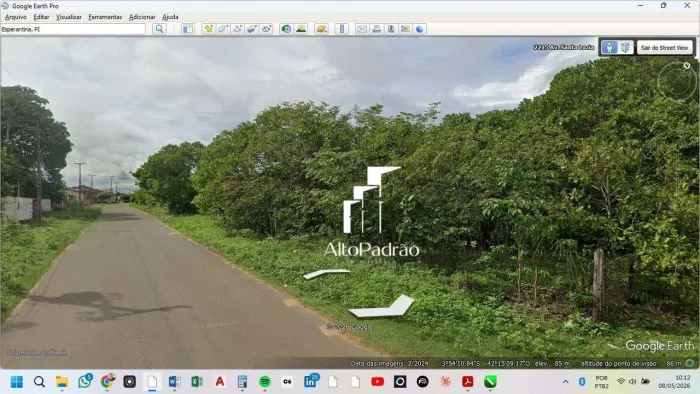700x394 pixels.
Task: Open the Ferramentas menu
Action: point(105,17)
